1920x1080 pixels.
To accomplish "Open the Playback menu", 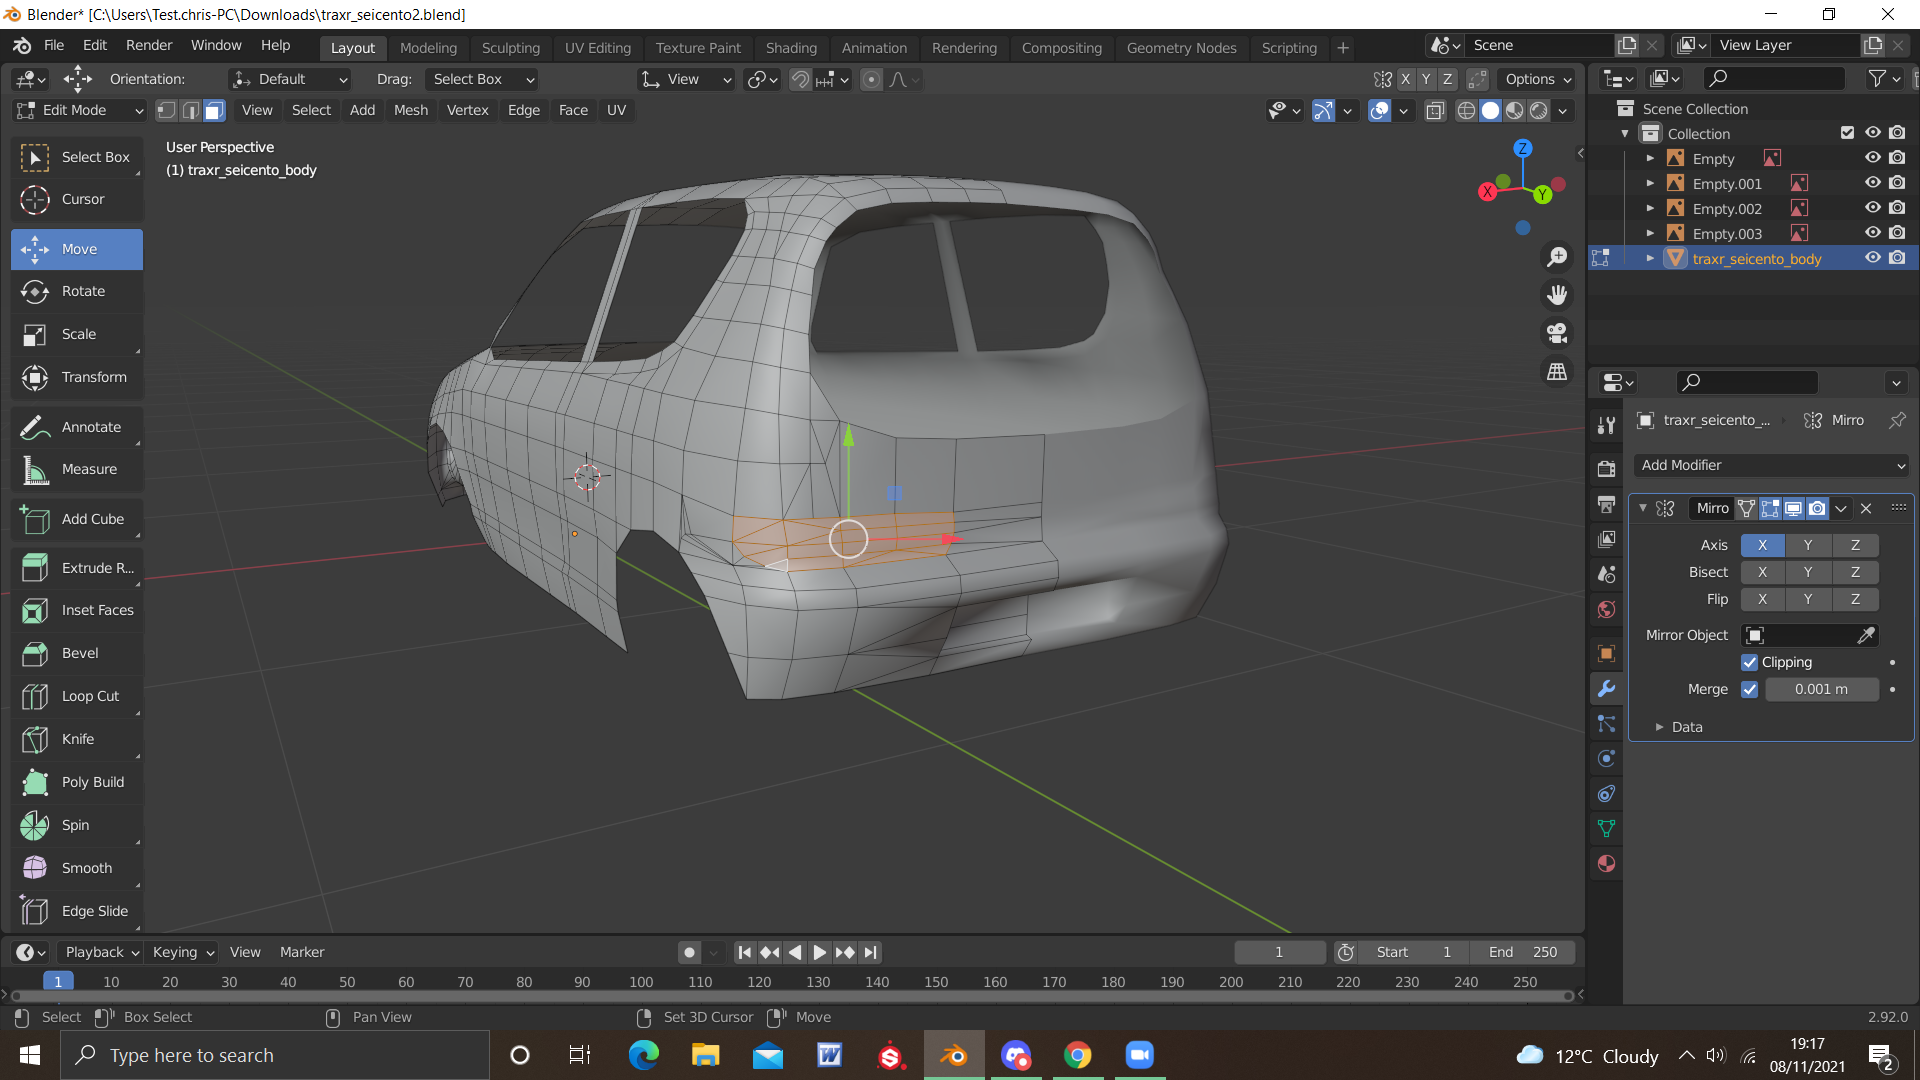I will [100, 952].
